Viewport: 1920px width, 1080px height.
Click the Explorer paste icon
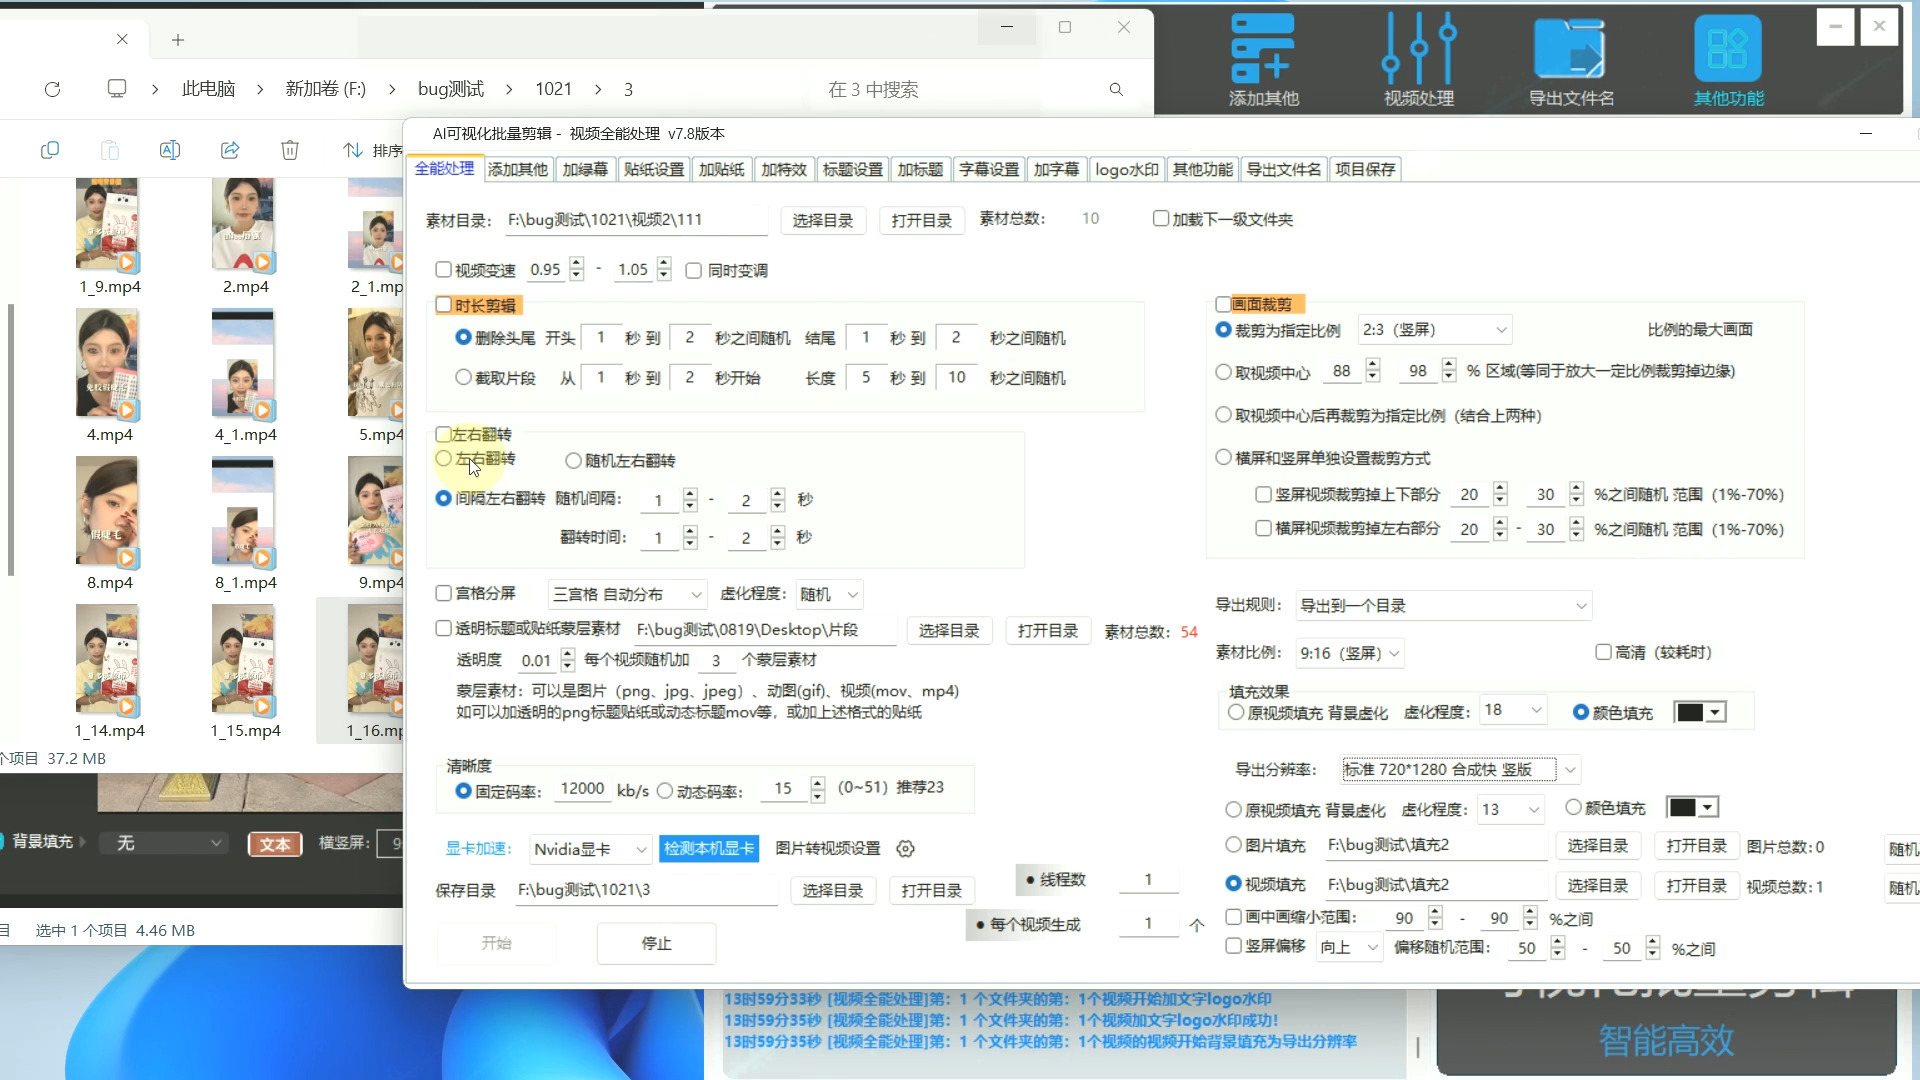(110, 150)
